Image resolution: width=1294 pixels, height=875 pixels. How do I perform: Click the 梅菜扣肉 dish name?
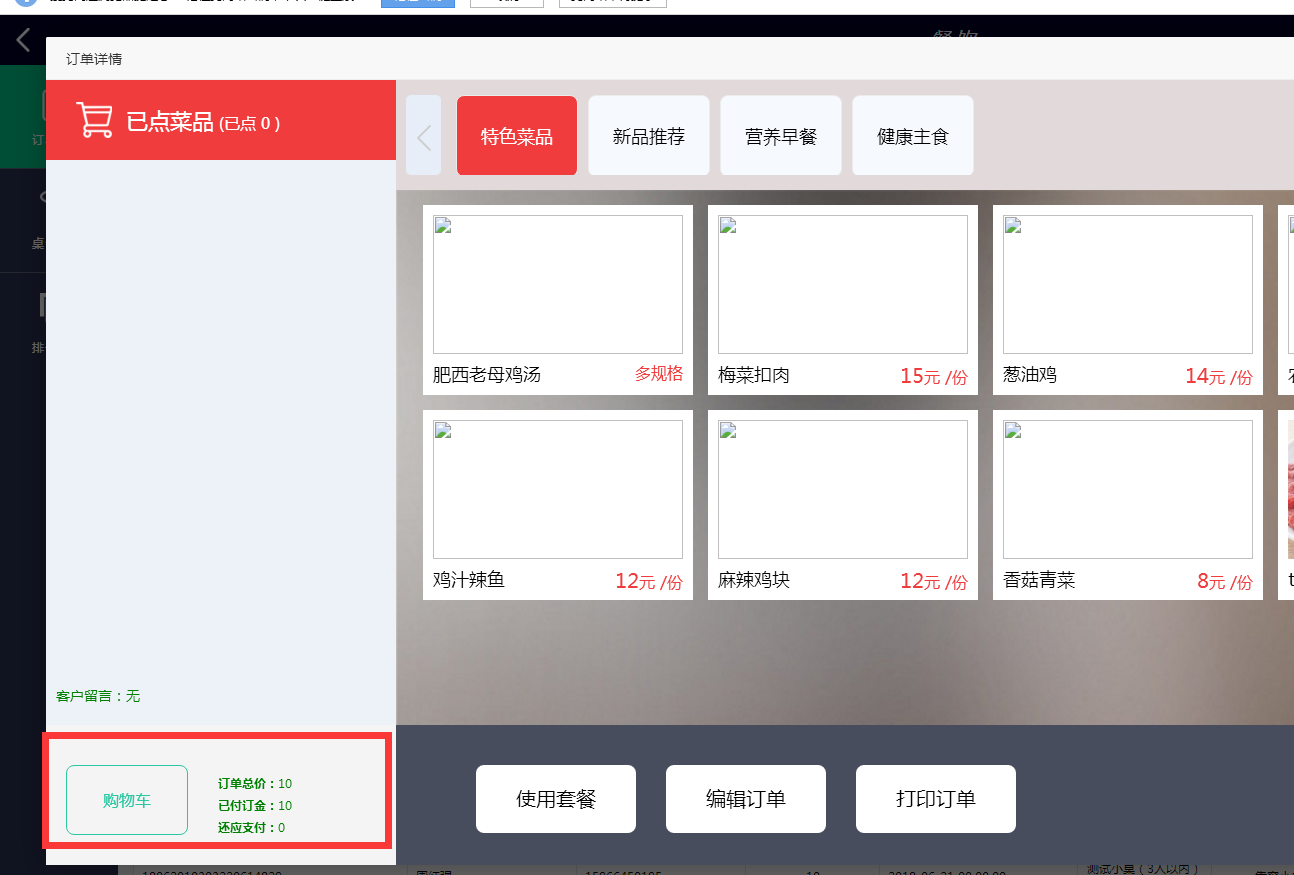[754, 375]
